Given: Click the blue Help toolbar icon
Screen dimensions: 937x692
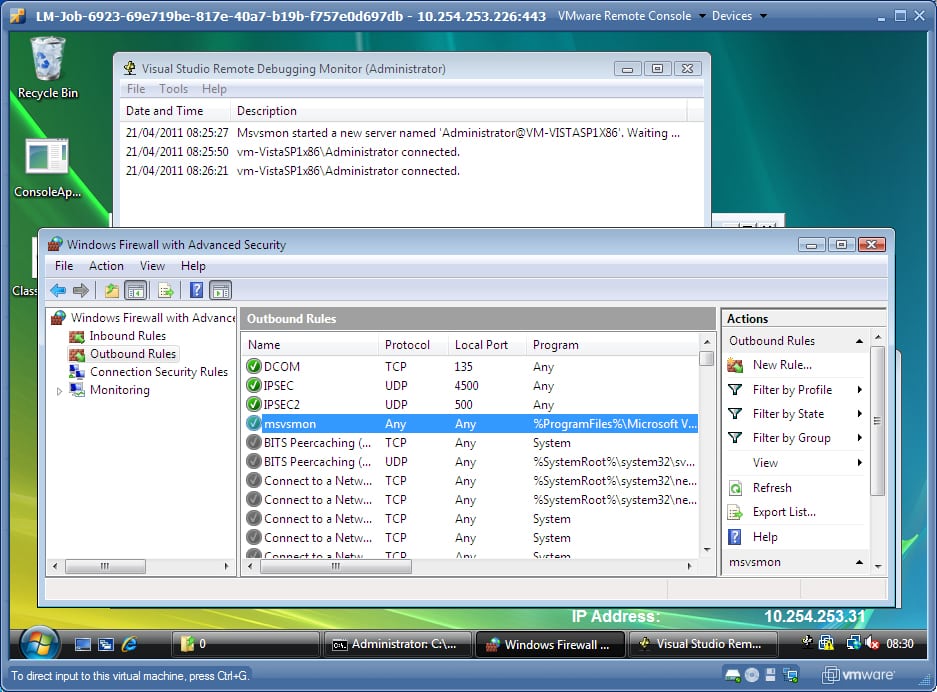Looking at the screenshot, I should [x=196, y=290].
